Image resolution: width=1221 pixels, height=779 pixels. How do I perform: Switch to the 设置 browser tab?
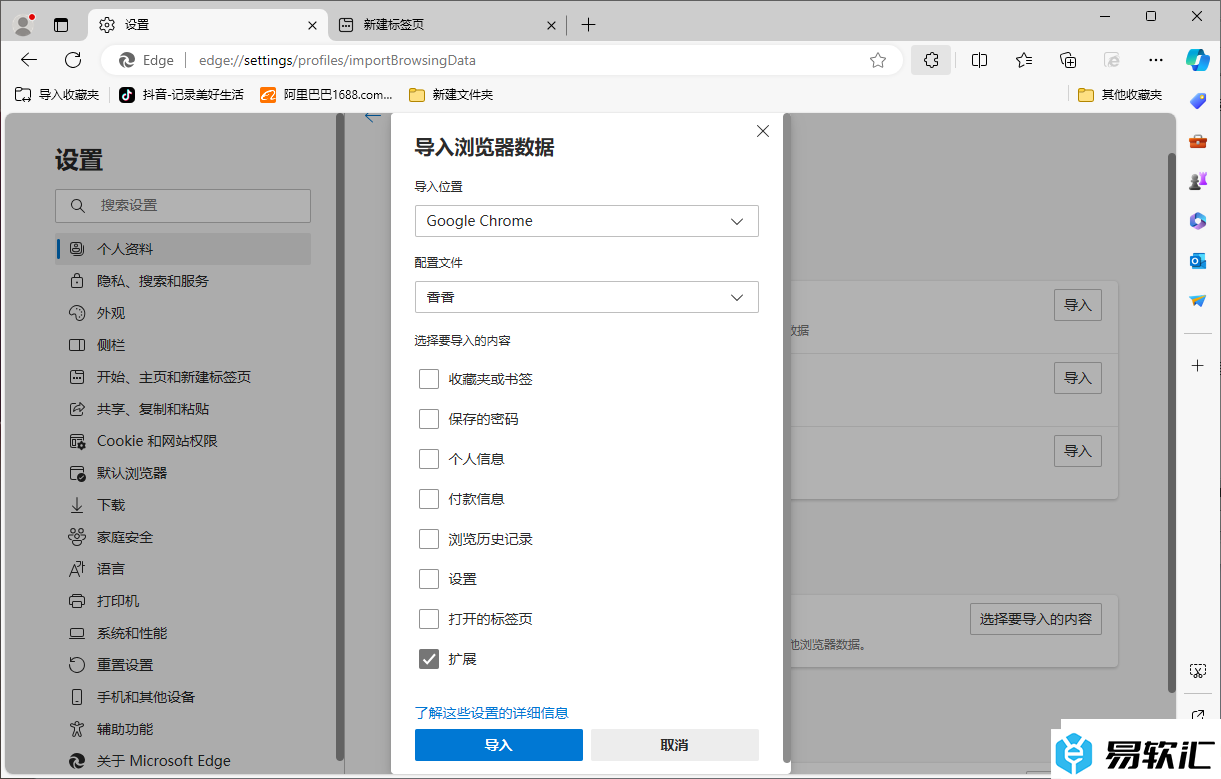tap(208, 25)
